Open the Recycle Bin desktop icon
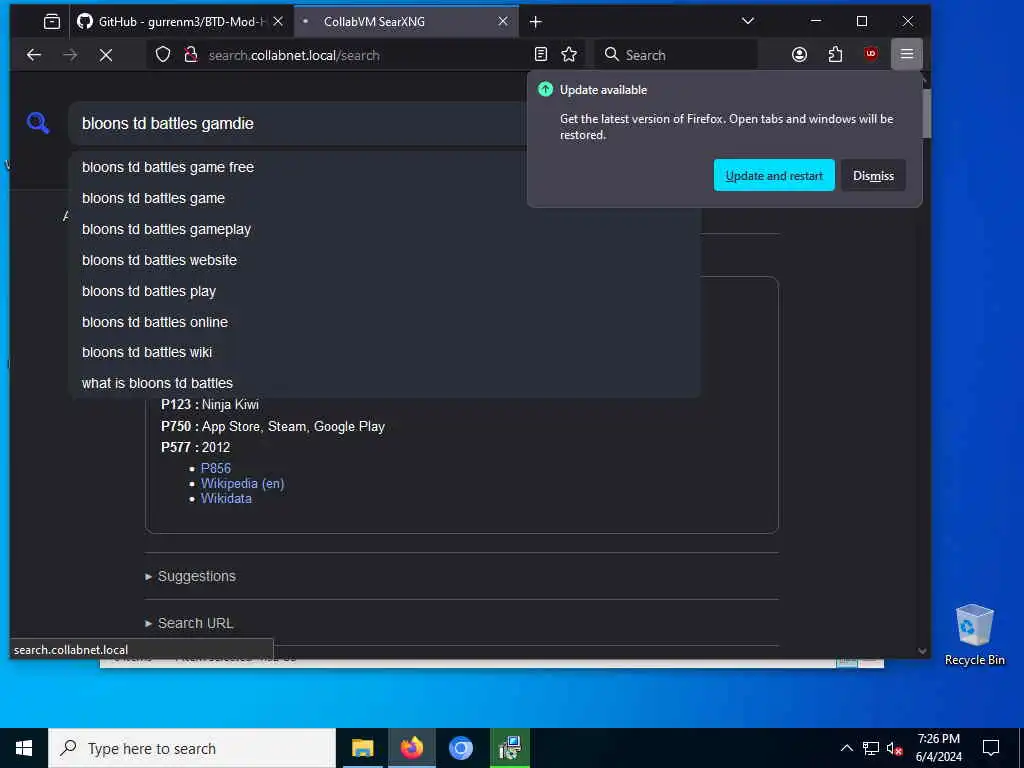The image size is (1024, 768). pyautogui.click(x=974, y=634)
